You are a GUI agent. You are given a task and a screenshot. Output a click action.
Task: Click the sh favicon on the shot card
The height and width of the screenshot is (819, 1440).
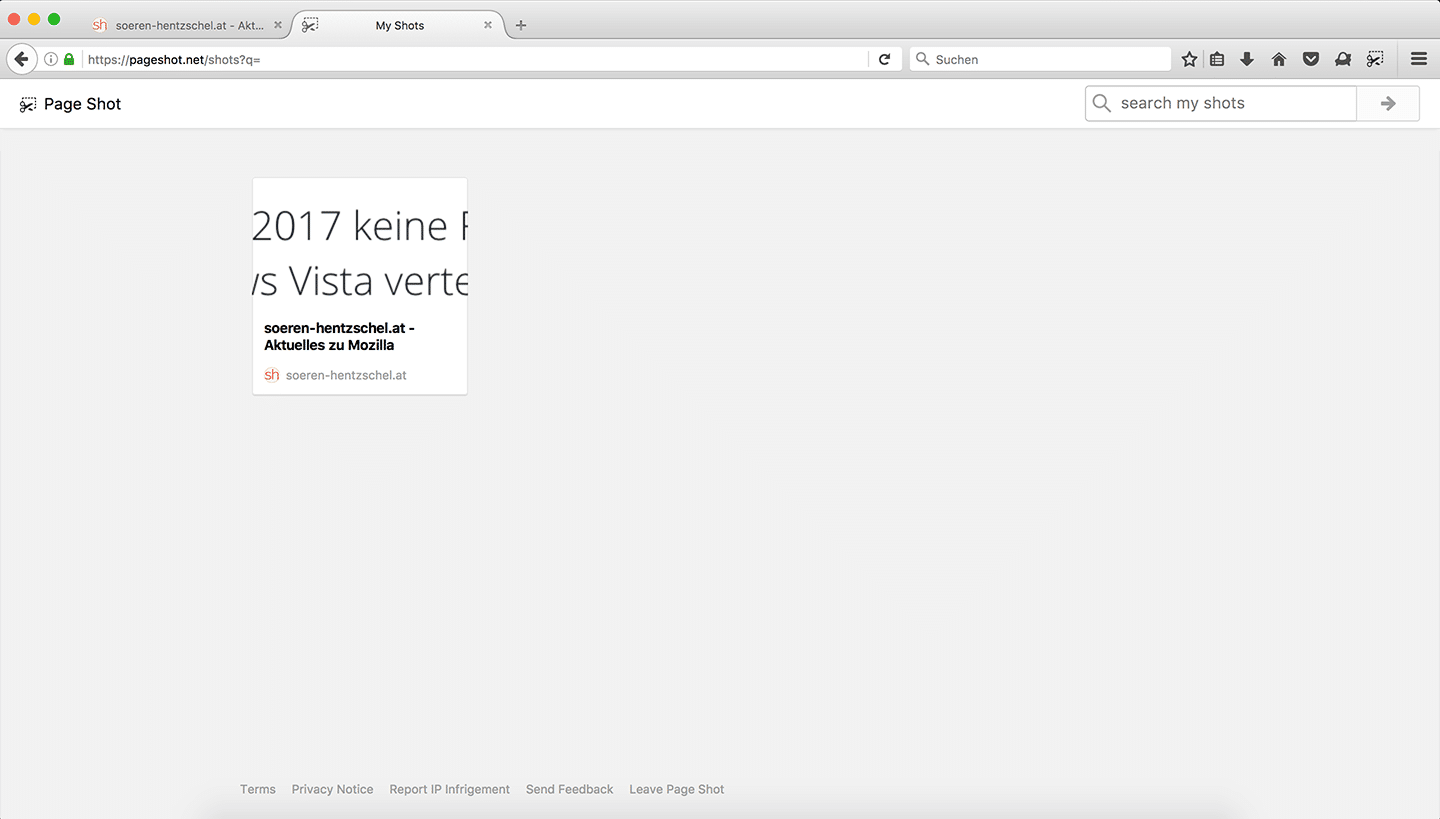(x=272, y=375)
